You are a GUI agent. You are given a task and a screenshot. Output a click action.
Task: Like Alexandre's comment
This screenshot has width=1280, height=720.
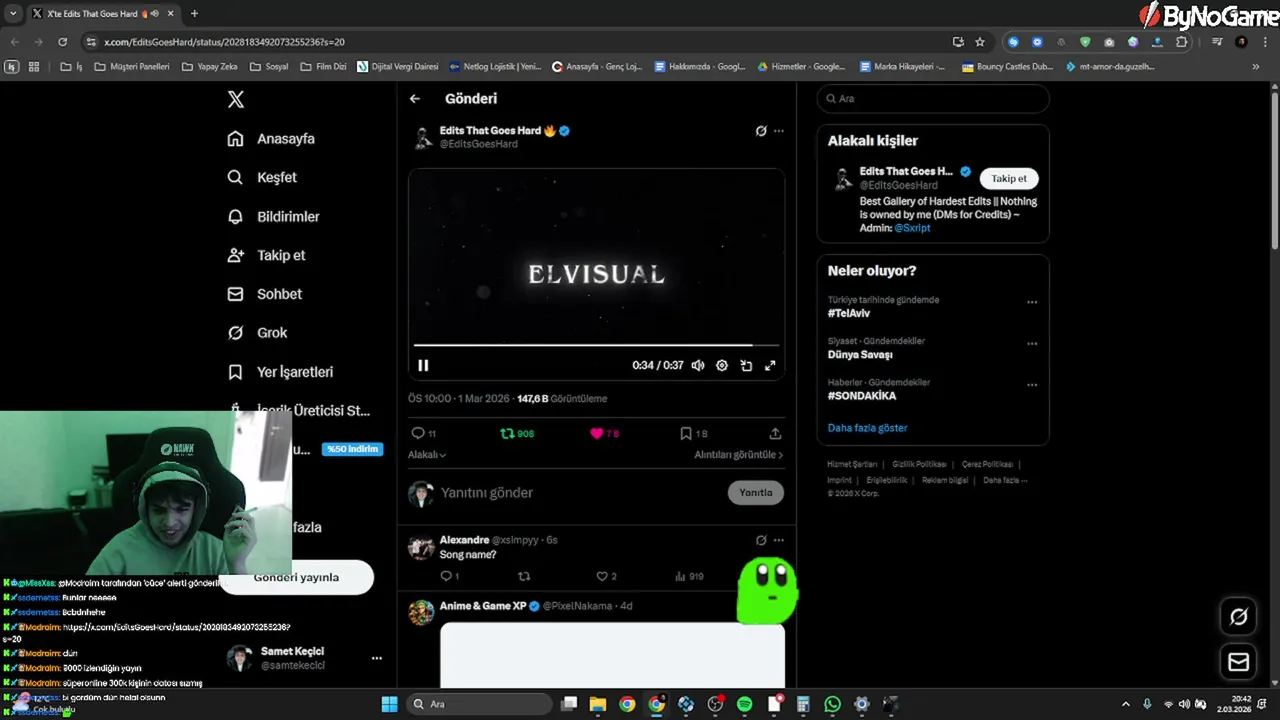(606, 577)
